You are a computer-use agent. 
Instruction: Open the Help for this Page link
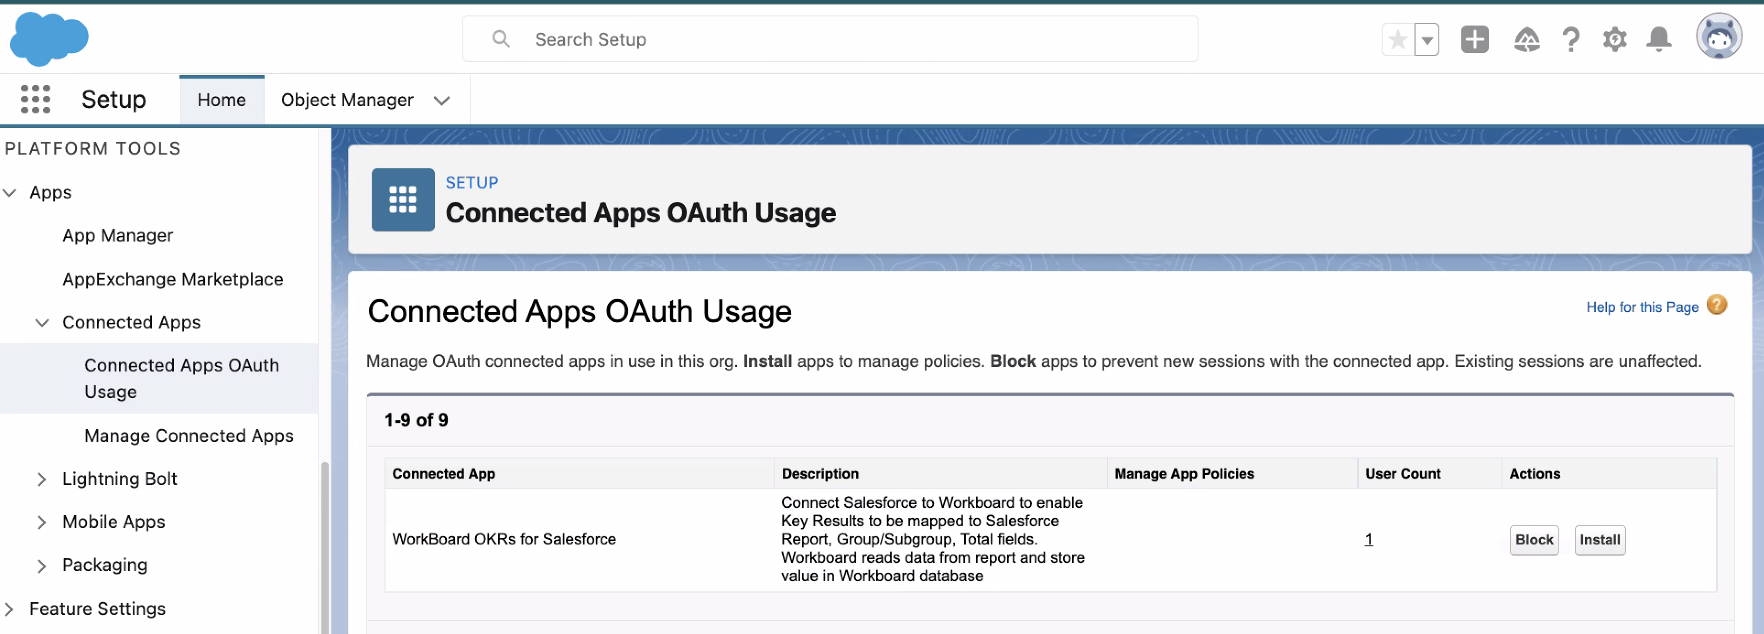[1642, 307]
